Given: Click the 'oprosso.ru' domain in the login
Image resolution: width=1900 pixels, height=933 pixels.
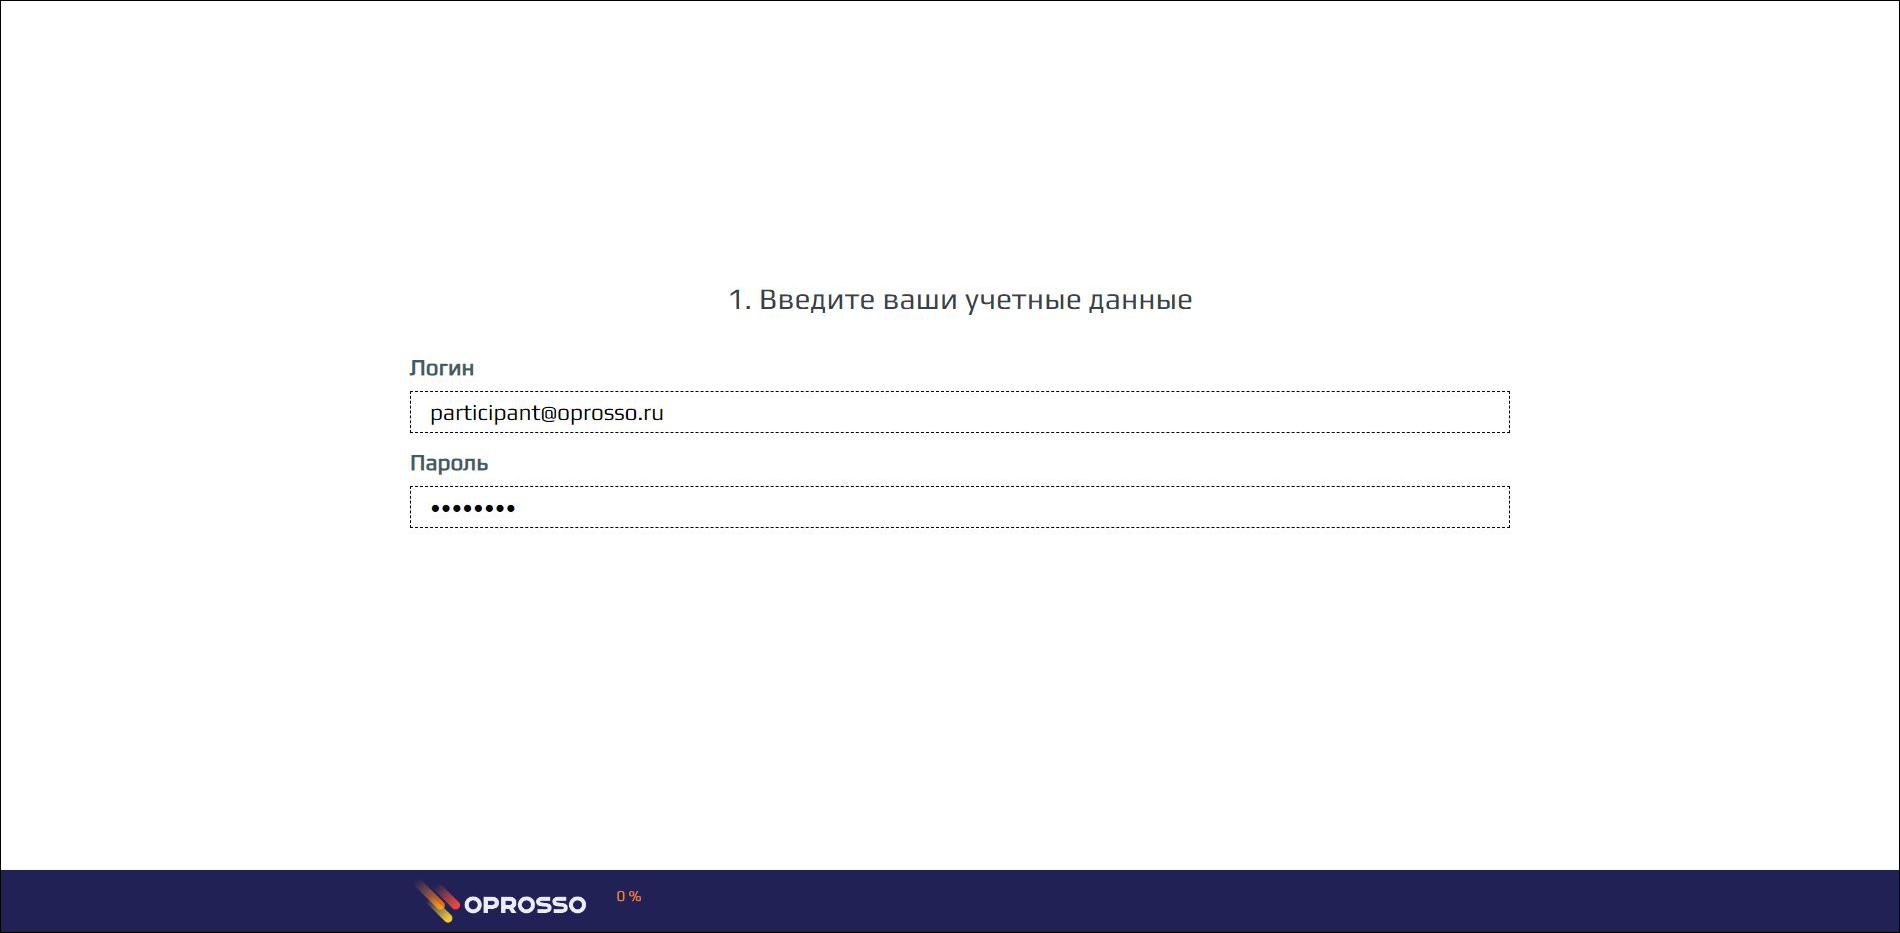Looking at the screenshot, I should click(x=610, y=413).
